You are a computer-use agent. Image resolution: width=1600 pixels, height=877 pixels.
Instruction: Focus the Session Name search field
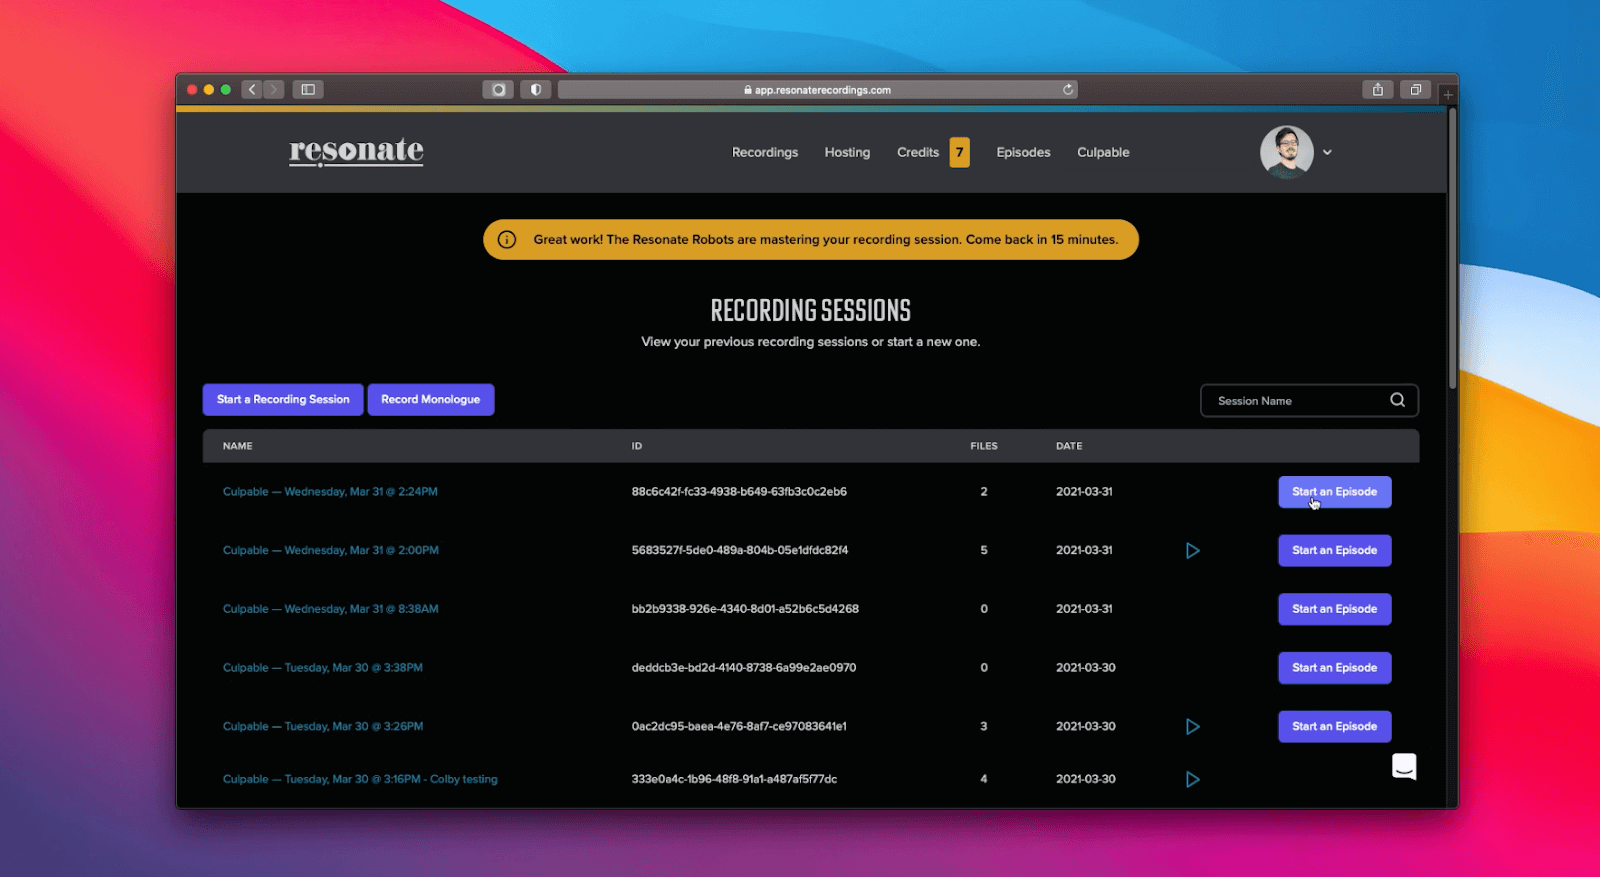pyautogui.click(x=1309, y=400)
